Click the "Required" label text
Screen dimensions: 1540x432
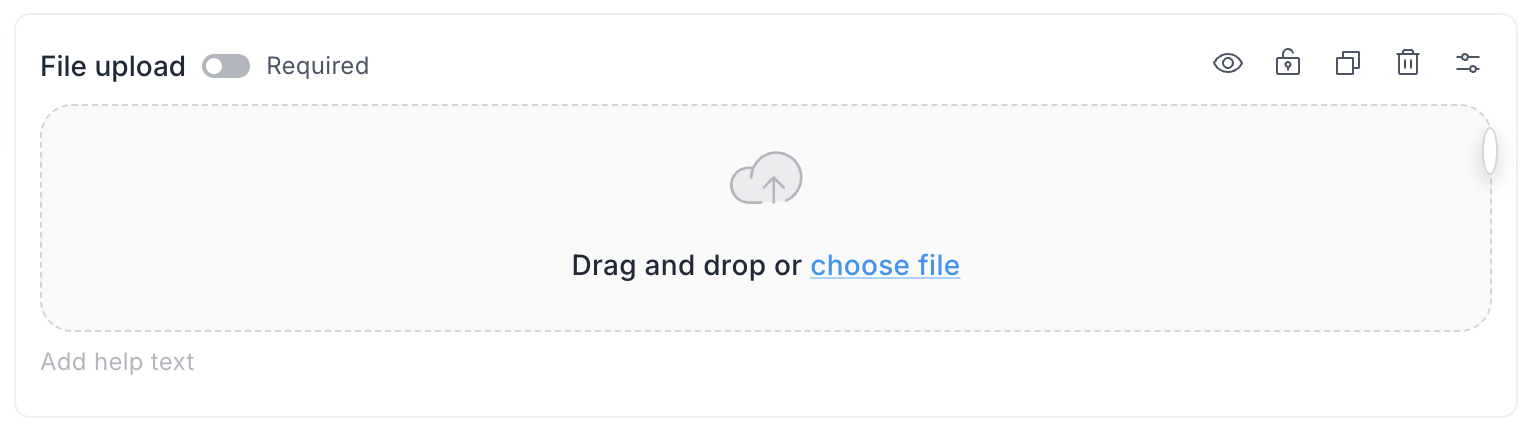(x=317, y=66)
